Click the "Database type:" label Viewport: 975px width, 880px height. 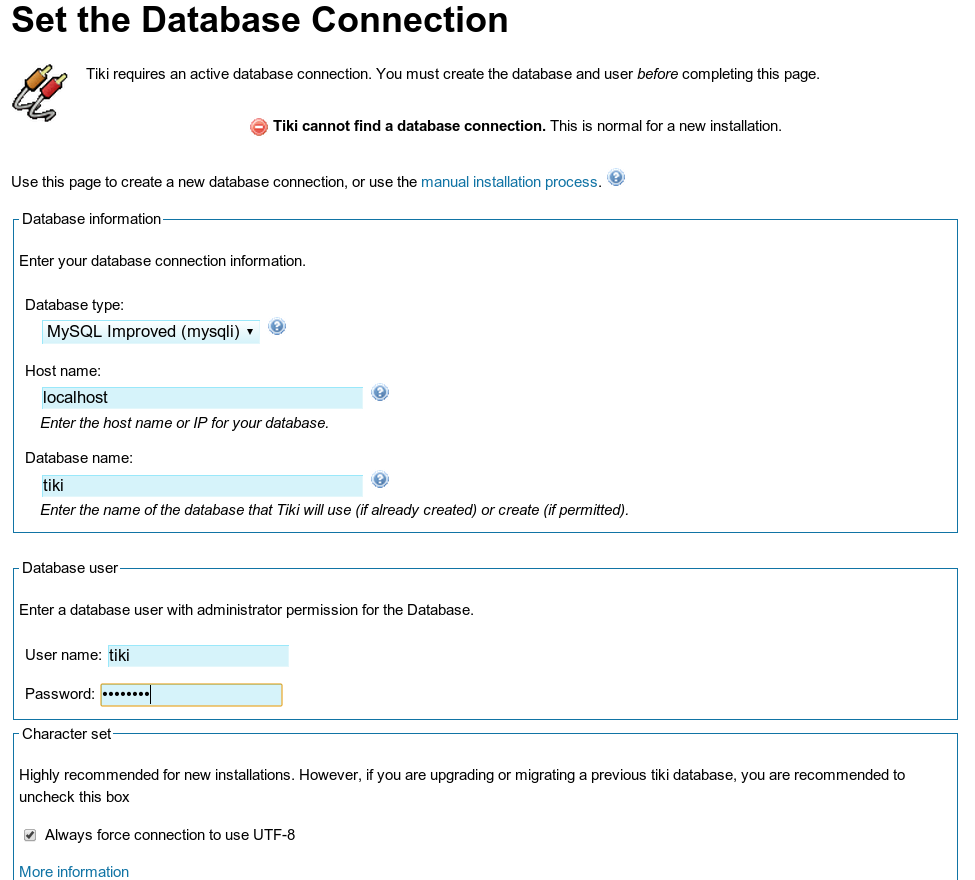(x=74, y=305)
